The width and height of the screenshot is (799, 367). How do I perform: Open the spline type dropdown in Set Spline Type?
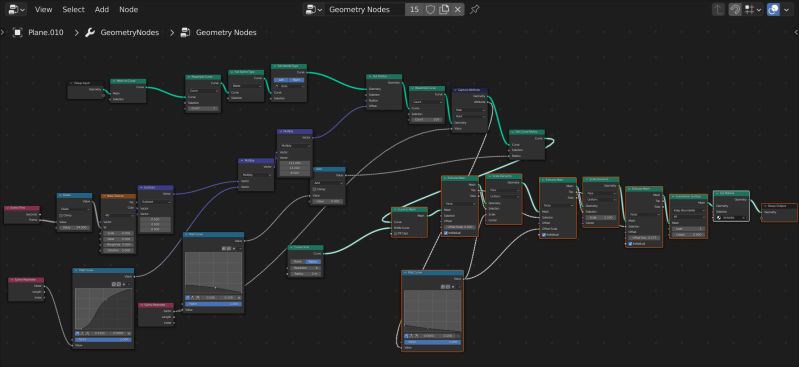tap(246, 86)
